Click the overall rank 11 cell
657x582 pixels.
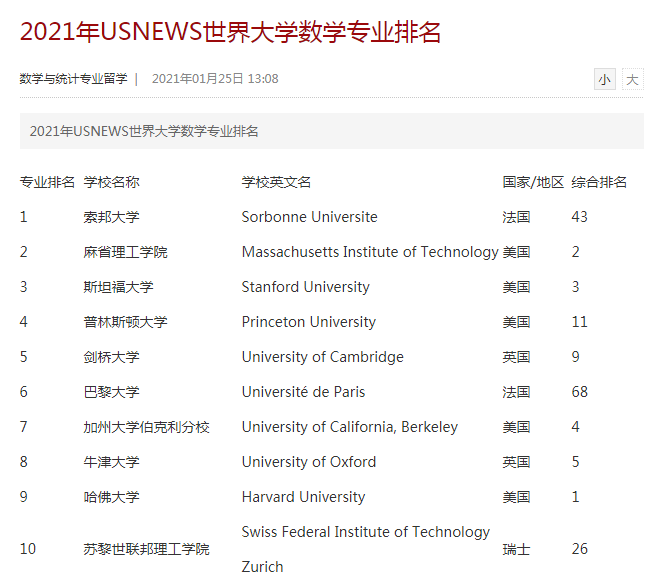[x=579, y=322]
